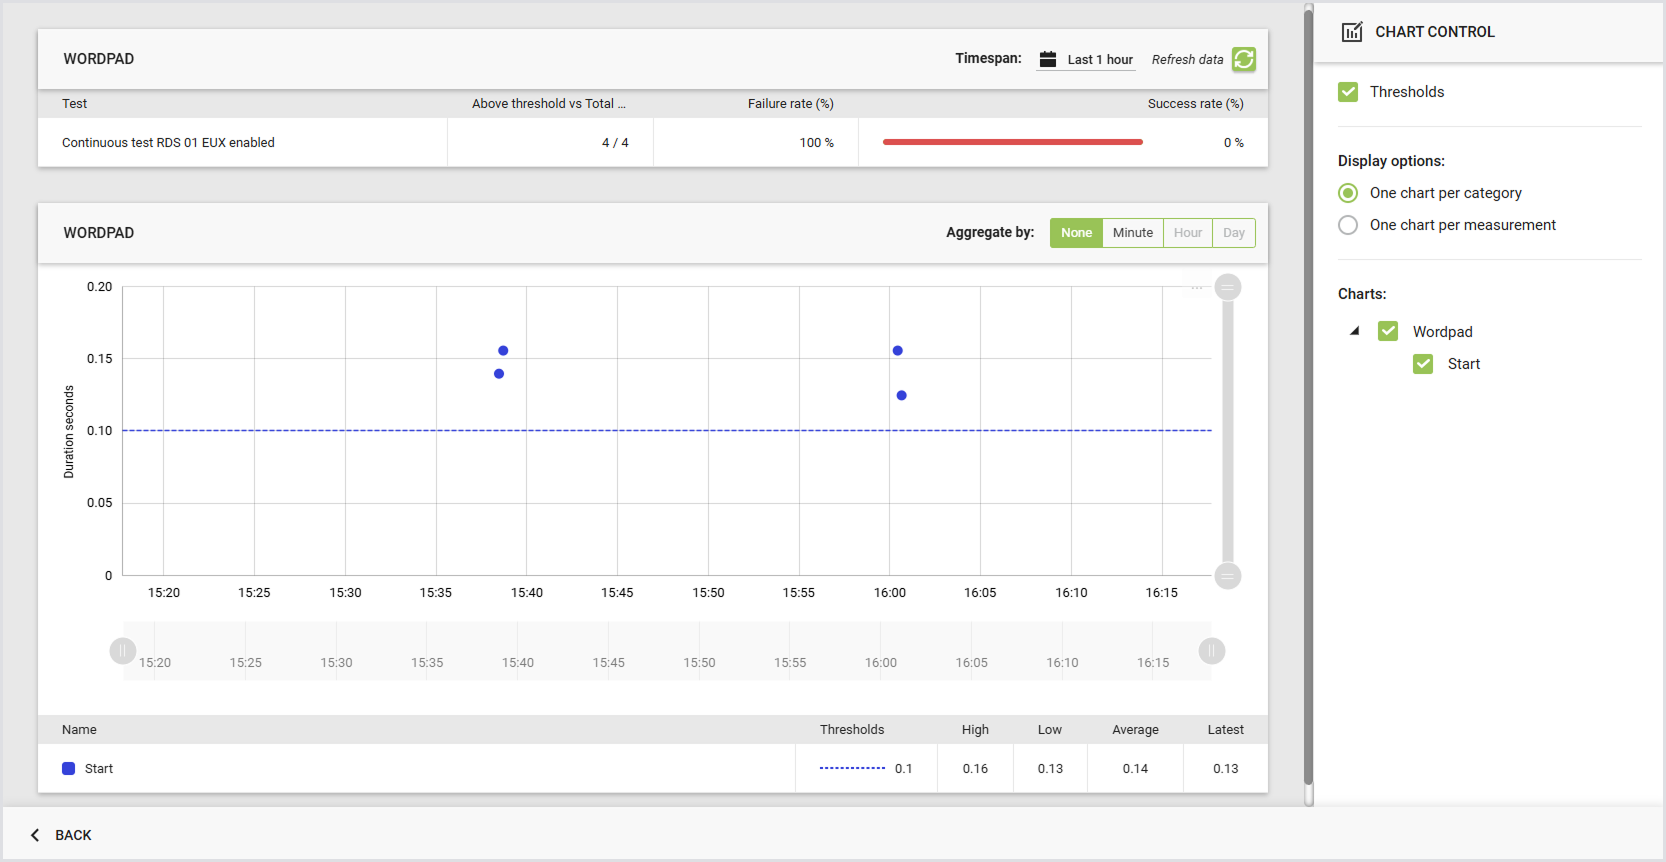Click the Name column header
The width and height of the screenshot is (1666, 862).
[x=79, y=730]
